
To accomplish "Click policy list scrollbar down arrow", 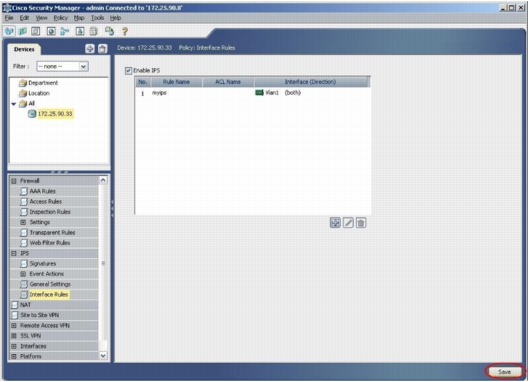I will [x=103, y=356].
